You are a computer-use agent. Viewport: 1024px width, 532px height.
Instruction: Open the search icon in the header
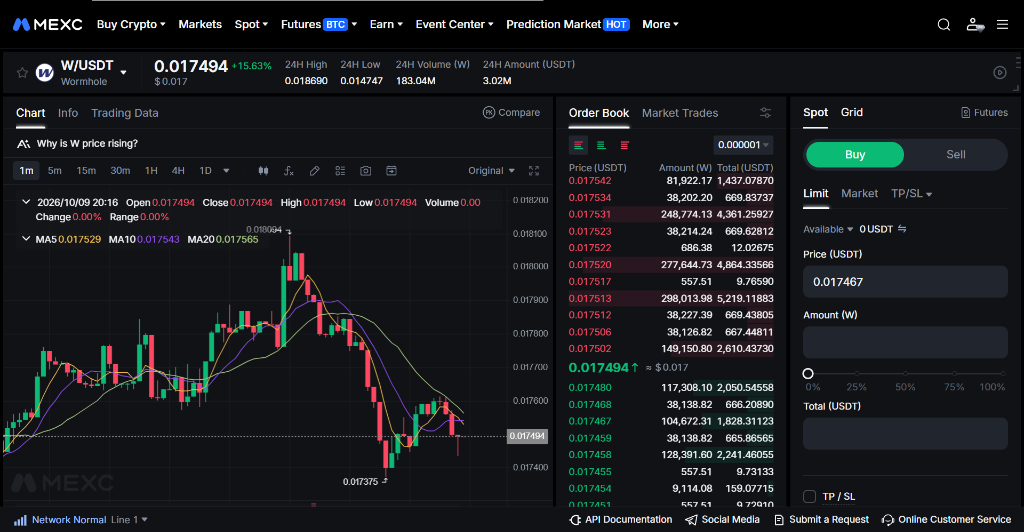944,24
